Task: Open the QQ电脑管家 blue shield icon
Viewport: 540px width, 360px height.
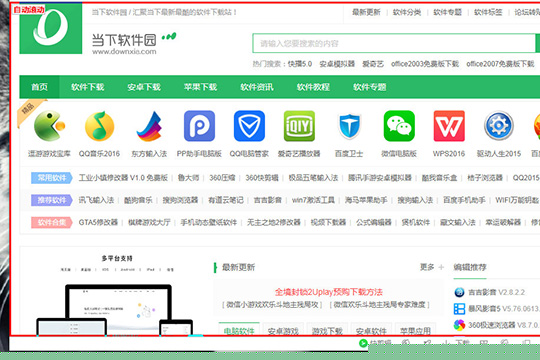Action: point(249,126)
